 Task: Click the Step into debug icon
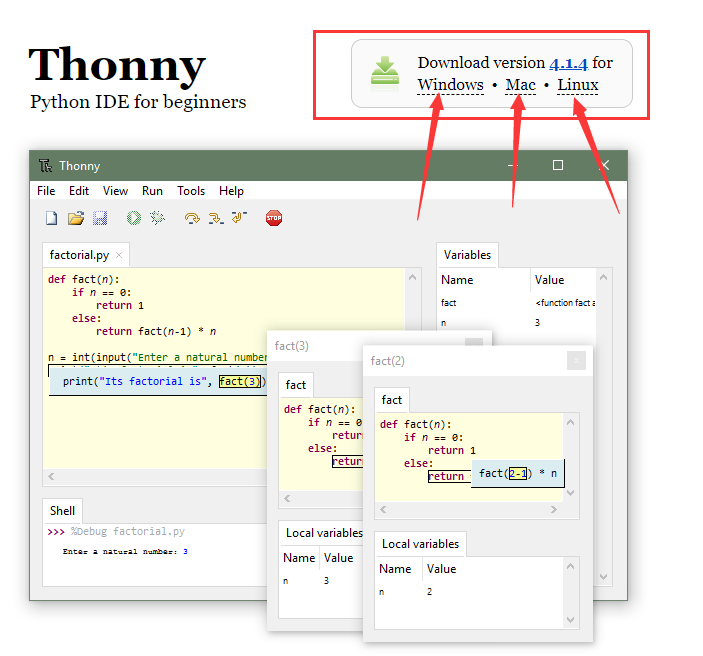pyautogui.click(x=216, y=218)
